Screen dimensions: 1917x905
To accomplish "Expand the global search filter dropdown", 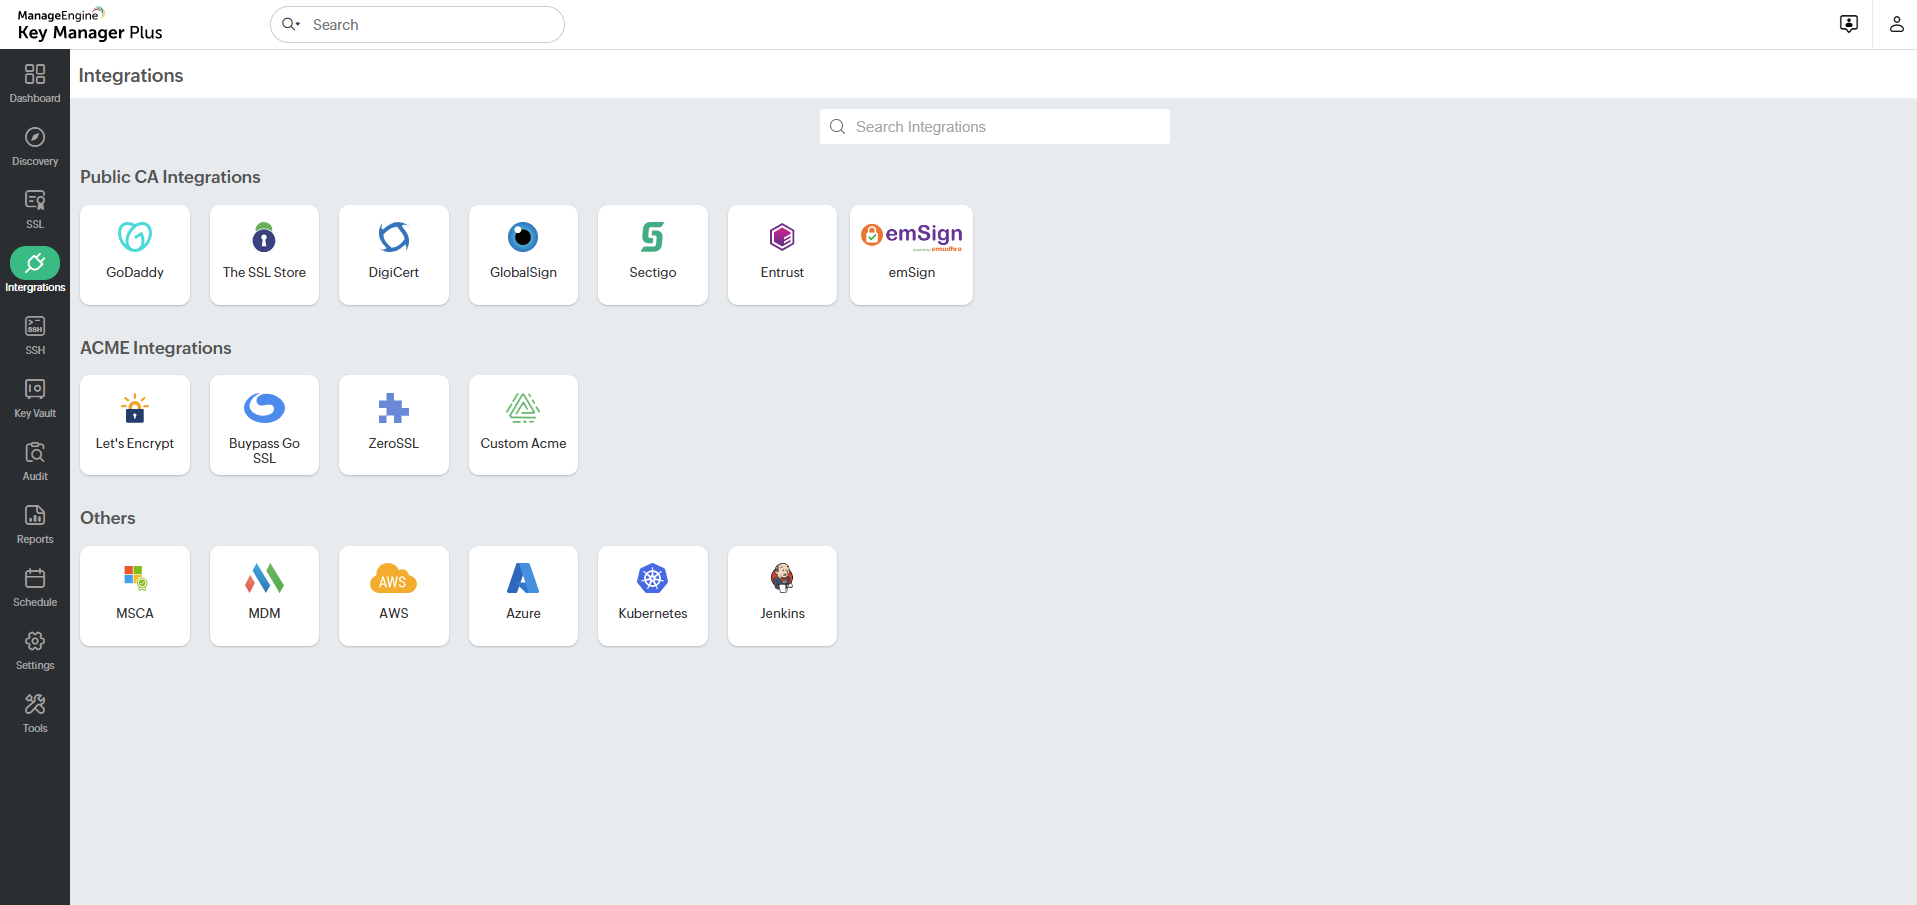I will (291, 24).
